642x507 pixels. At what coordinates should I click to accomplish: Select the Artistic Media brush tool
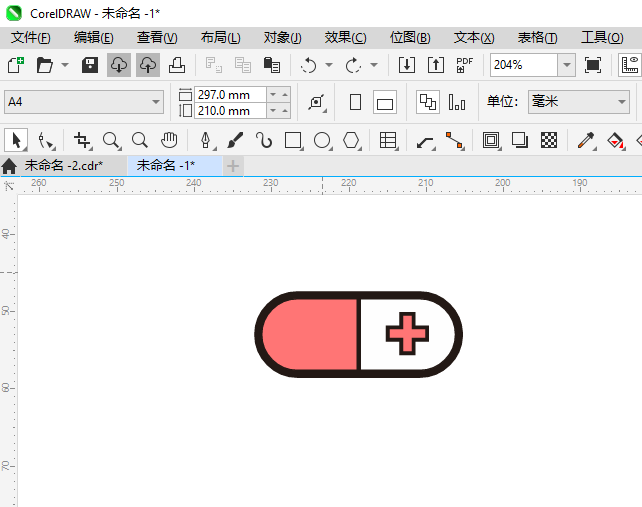tap(235, 140)
